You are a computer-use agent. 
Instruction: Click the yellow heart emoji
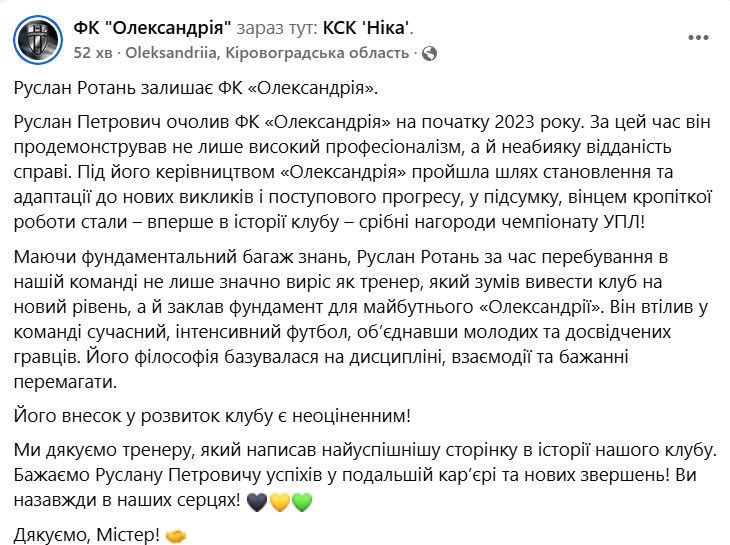click(x=279, y=499)
